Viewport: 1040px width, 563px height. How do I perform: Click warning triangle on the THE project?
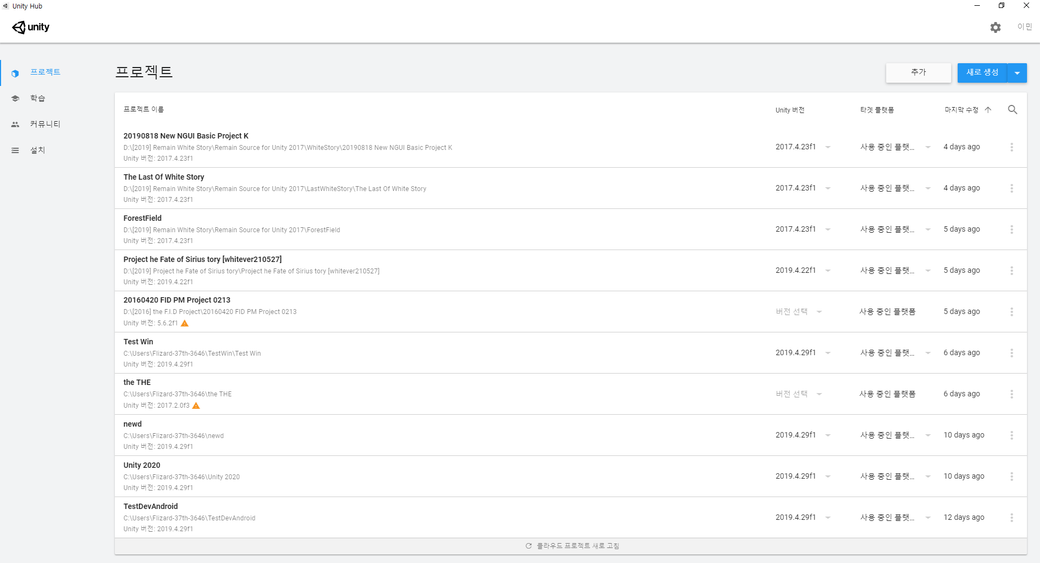click(x=196, y=406)
